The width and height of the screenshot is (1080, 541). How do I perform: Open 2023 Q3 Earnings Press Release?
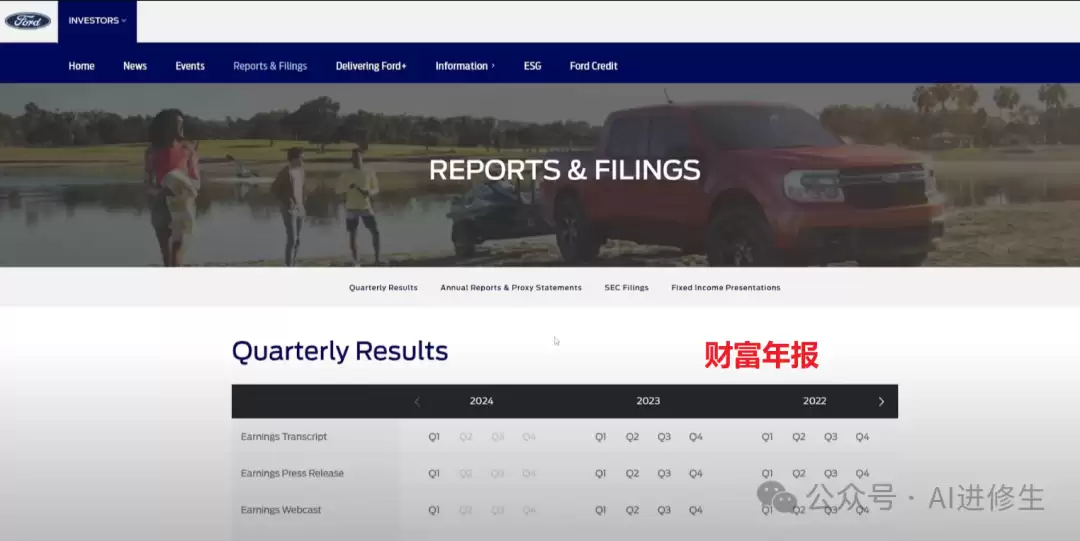pyautogui.click(x=664, y=473)
